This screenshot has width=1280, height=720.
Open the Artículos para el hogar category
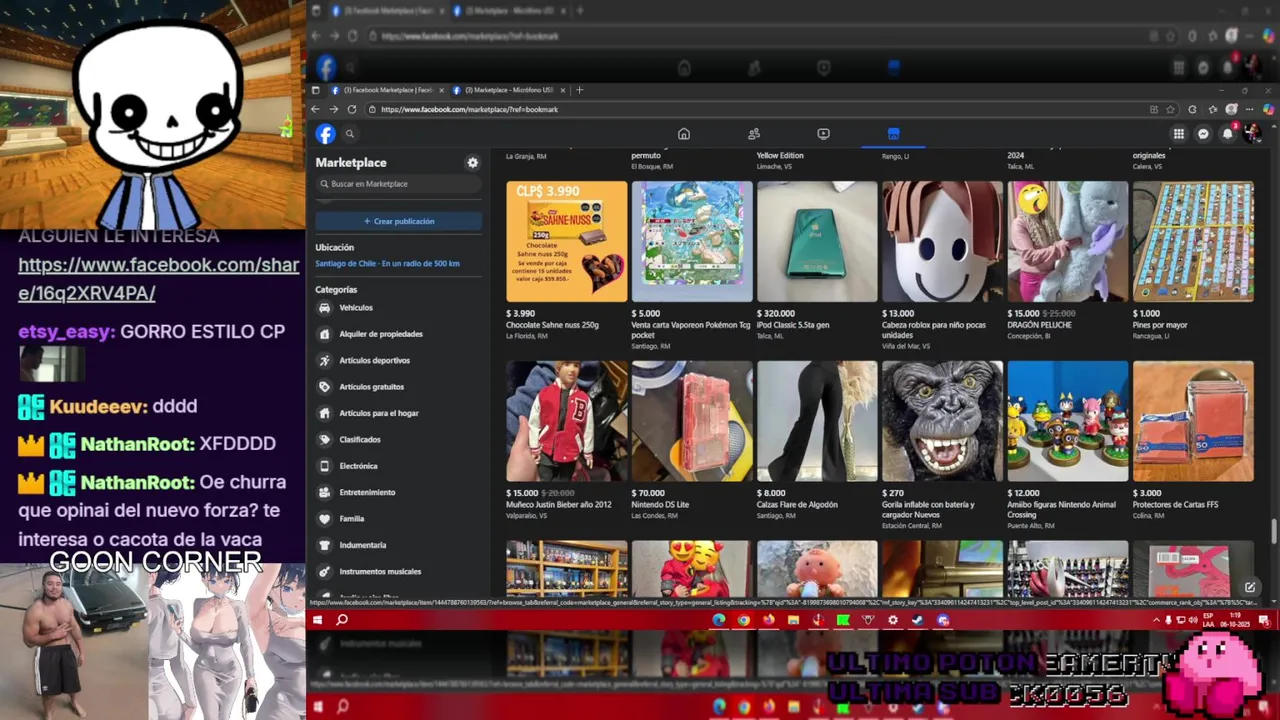pyautogui.click(x=379, y=413)
